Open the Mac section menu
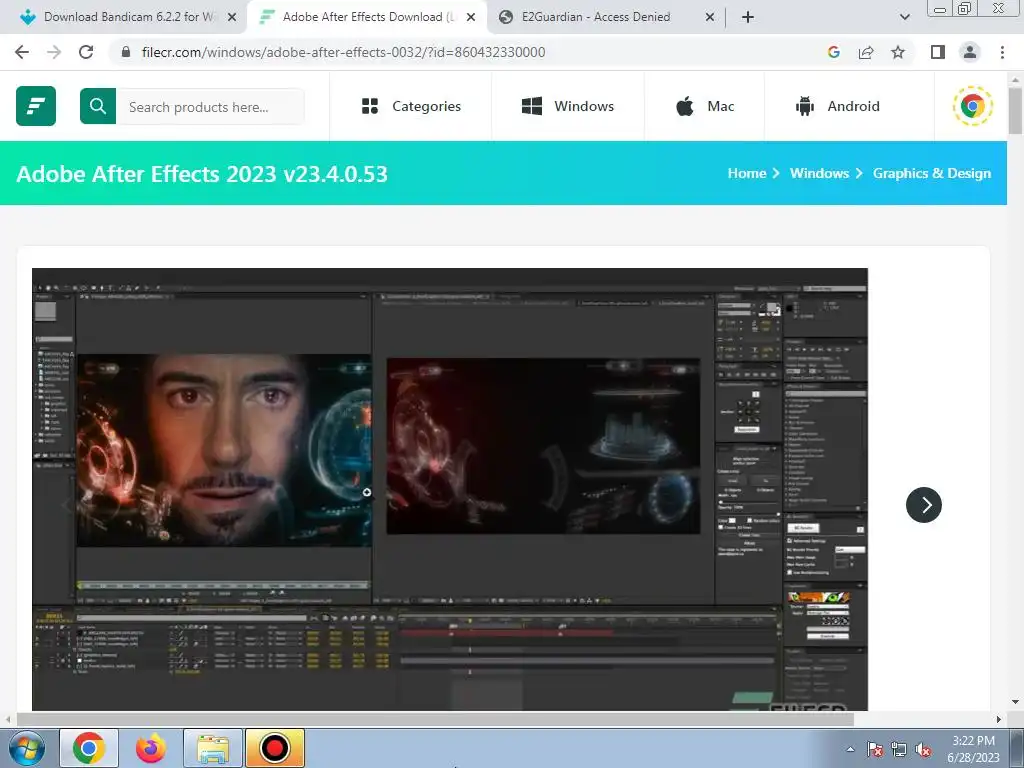 [705, 106]
